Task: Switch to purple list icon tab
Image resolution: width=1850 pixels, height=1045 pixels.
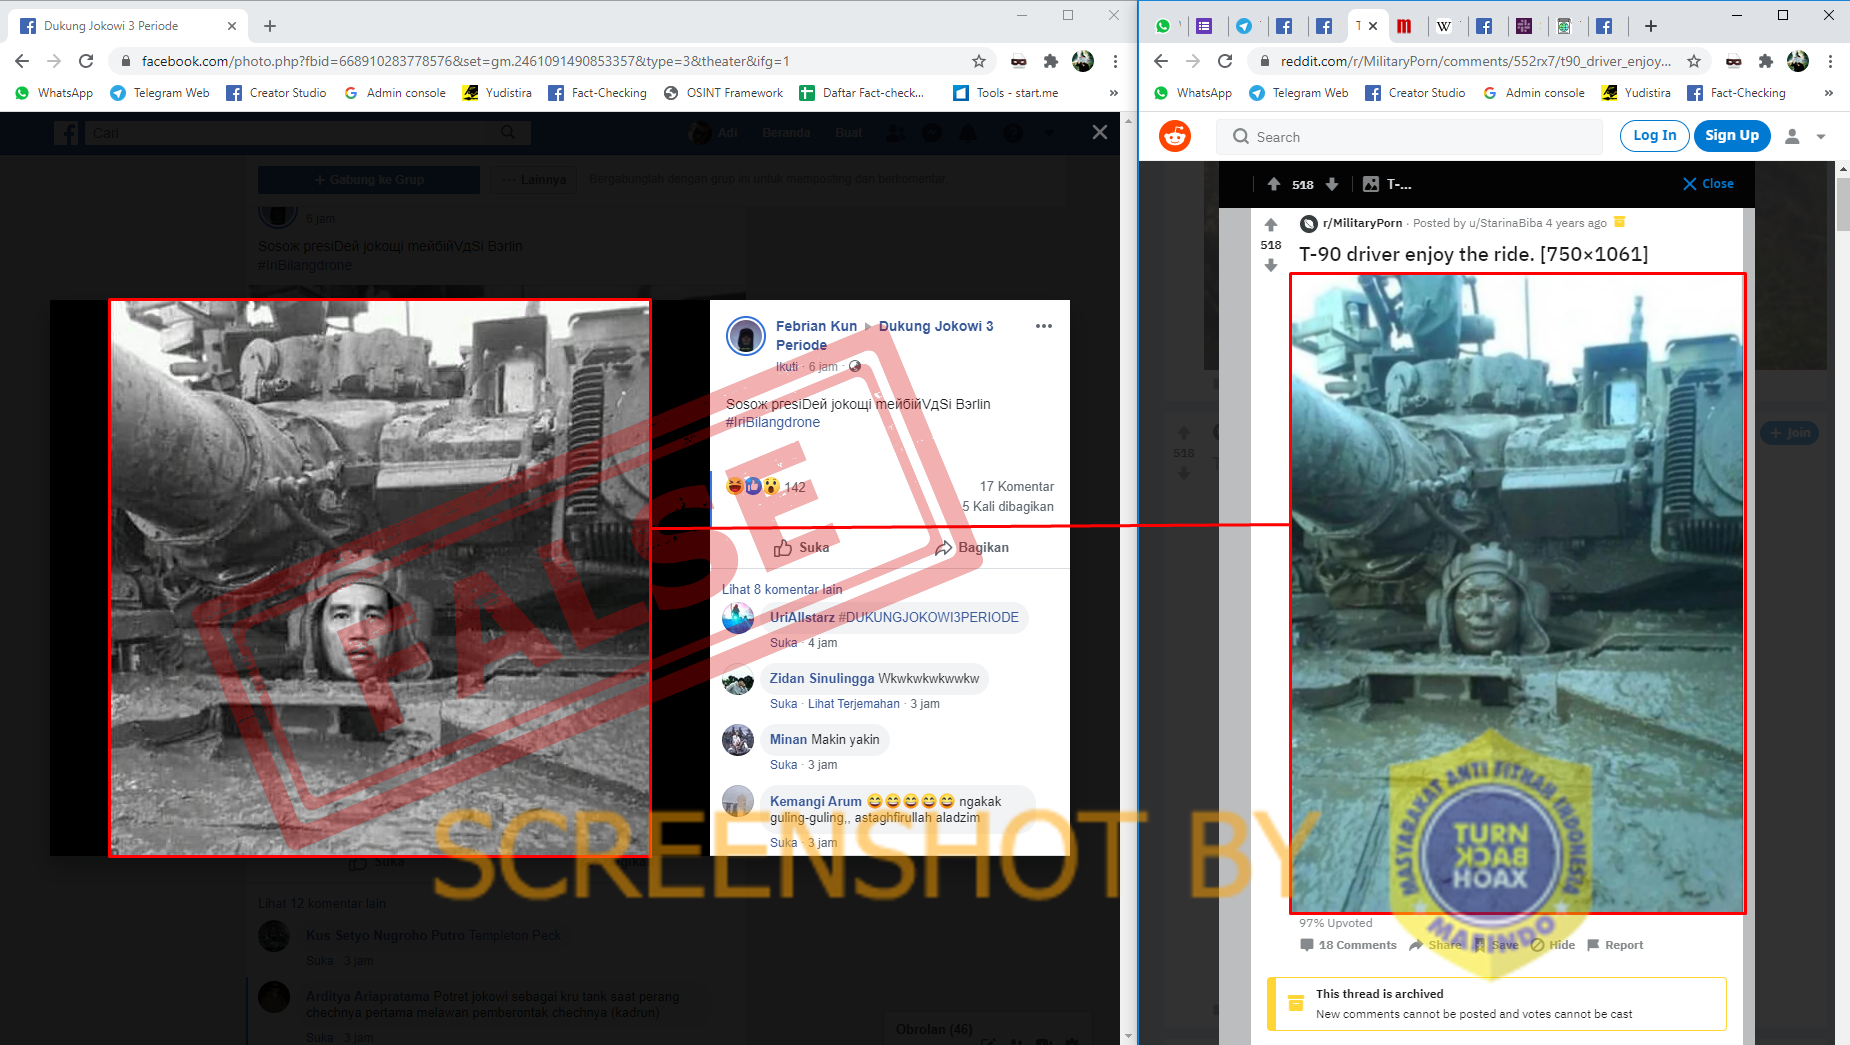Action: coord(1204,26)
